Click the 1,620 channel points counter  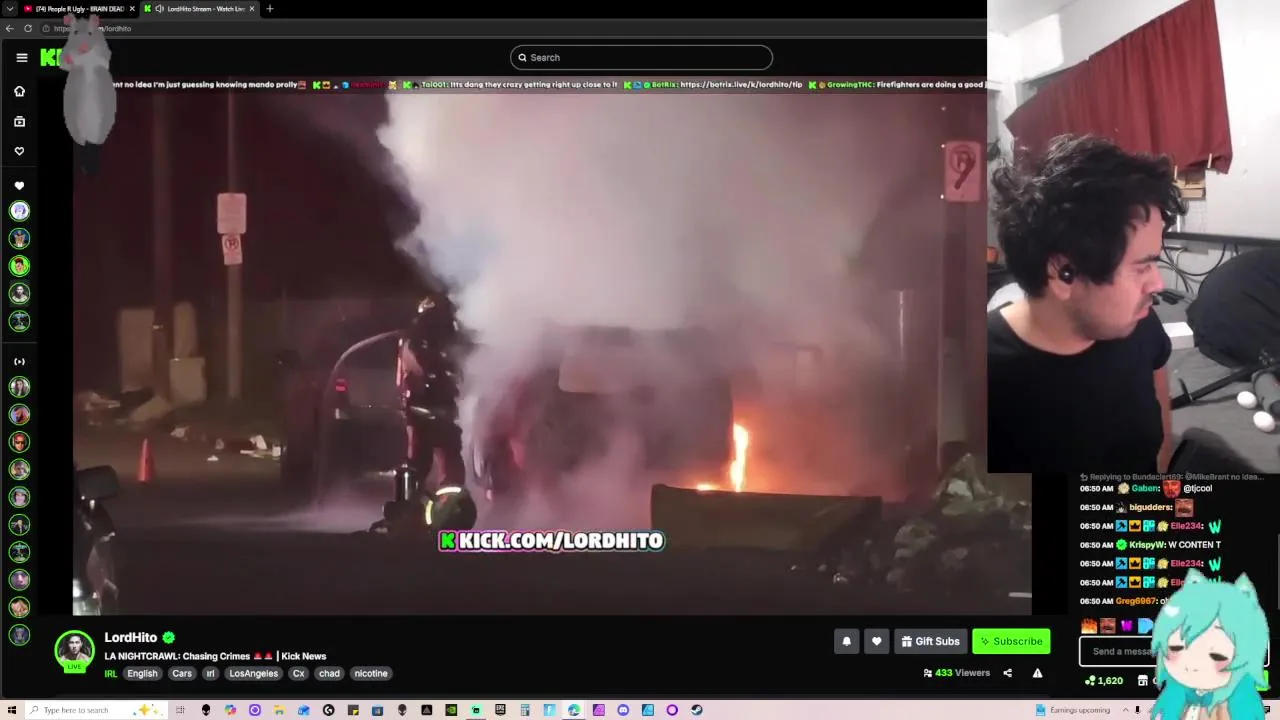point(1104,680)
